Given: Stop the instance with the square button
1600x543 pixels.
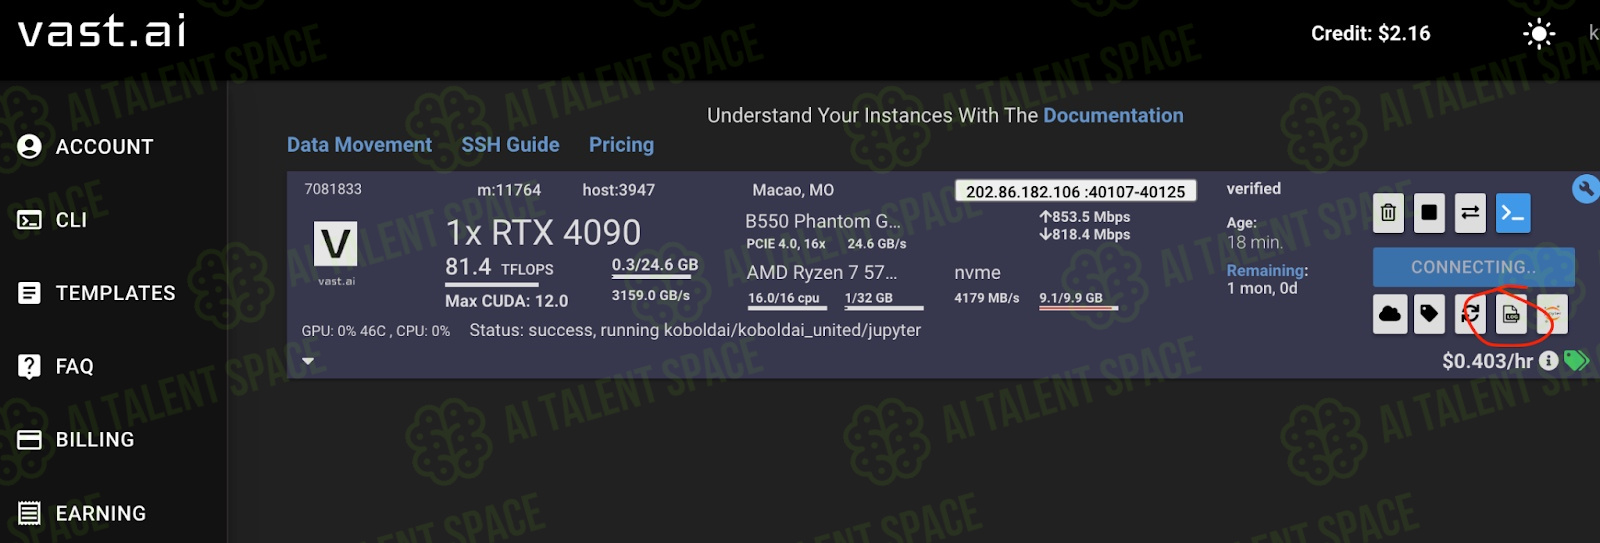Looking at the screenshot, I should click(1429, 212).
